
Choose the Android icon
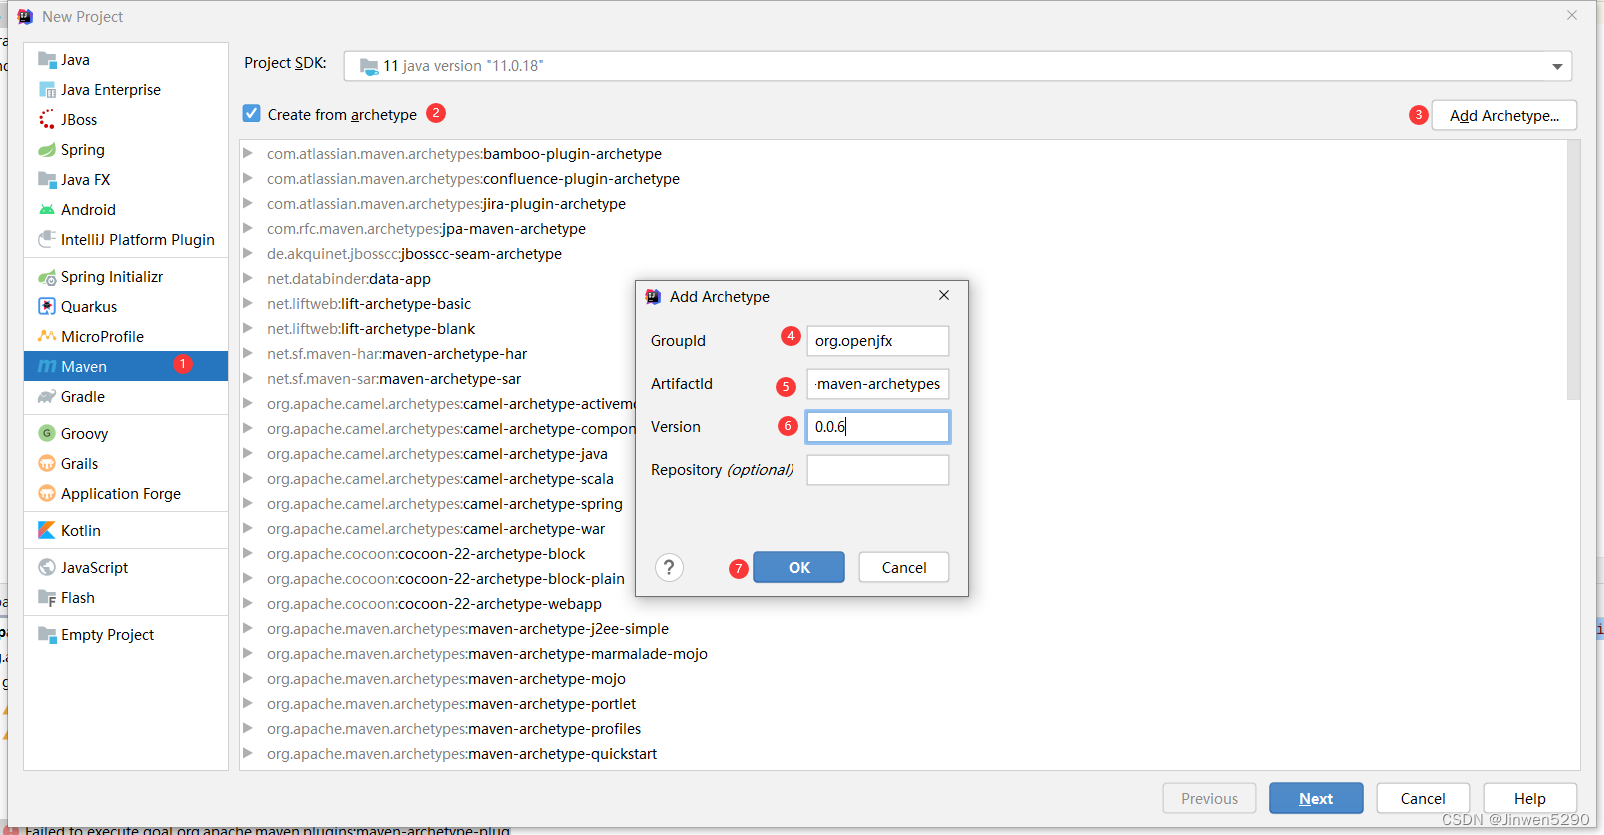(x=47, y=210)
